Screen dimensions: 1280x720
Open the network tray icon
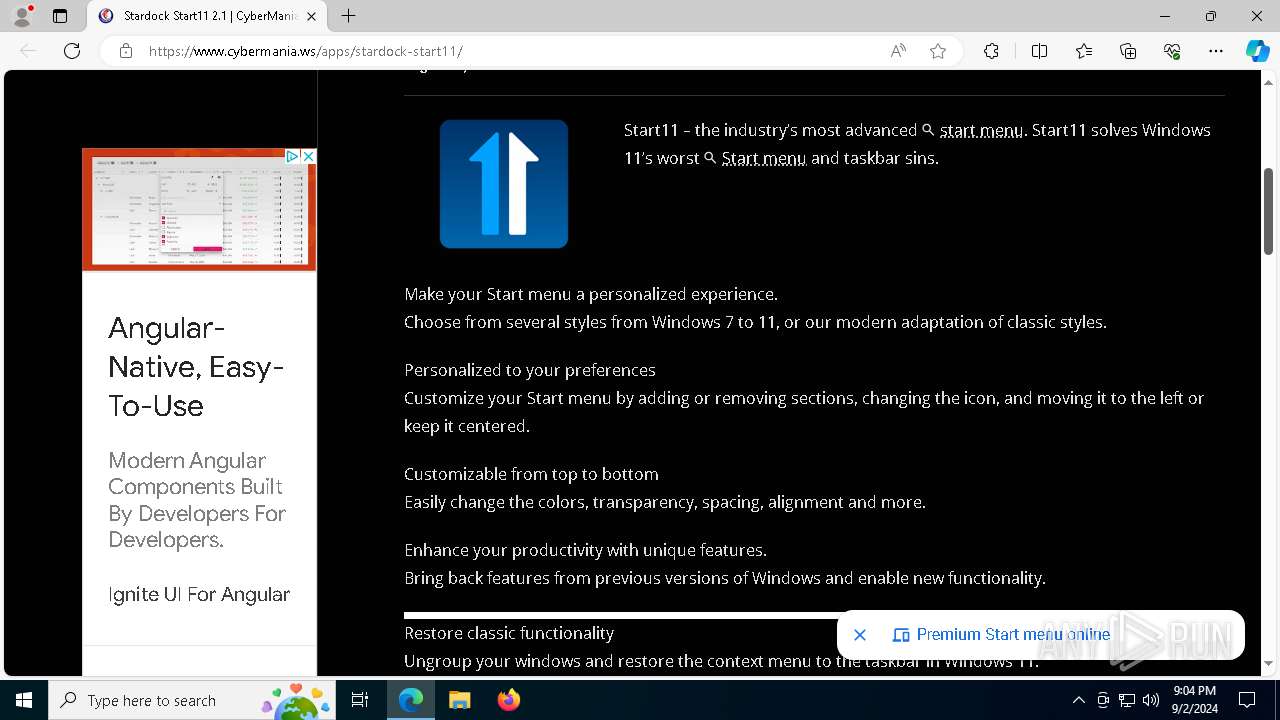[x=1127, y=700]
